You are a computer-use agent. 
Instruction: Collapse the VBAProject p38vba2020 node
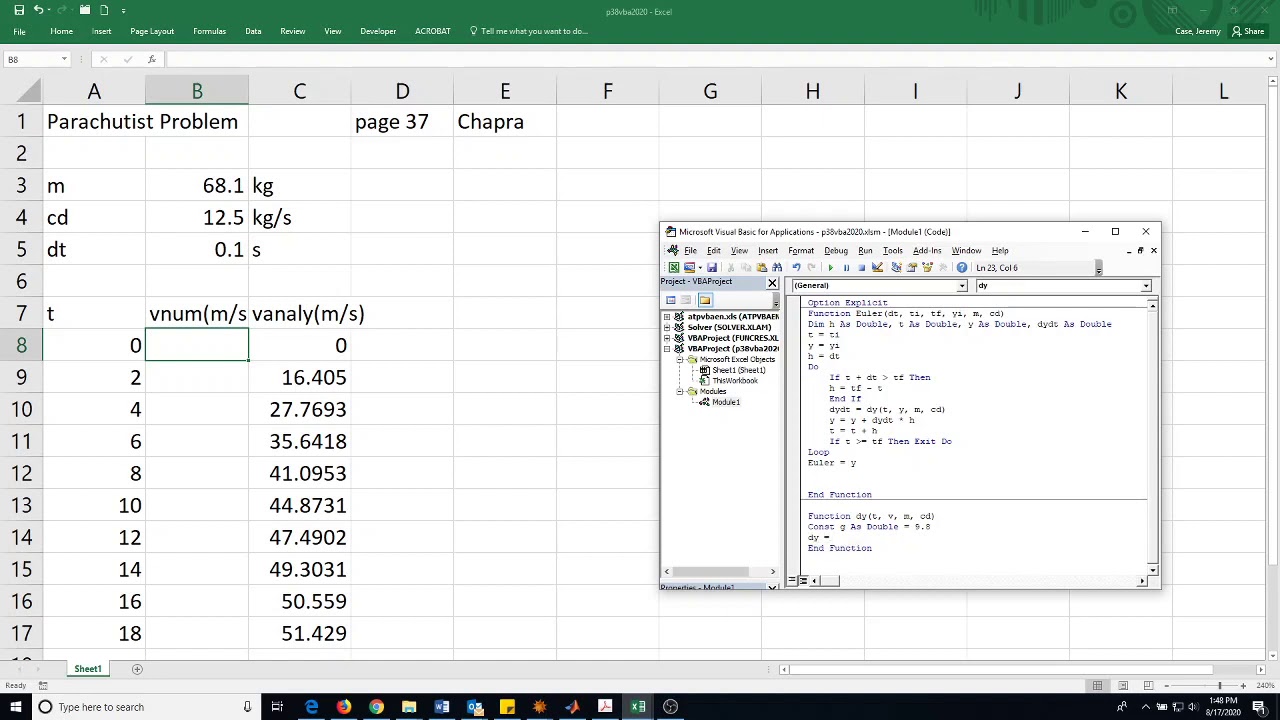coord(667,349)
